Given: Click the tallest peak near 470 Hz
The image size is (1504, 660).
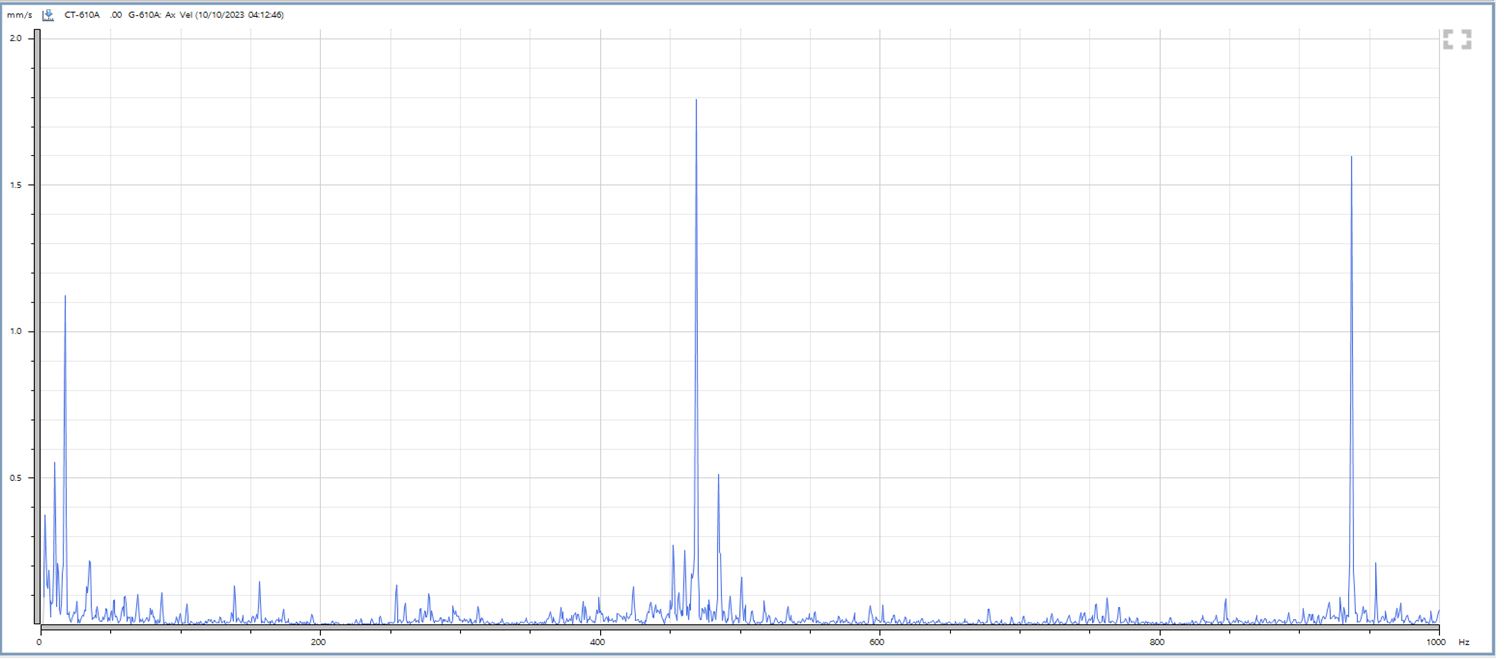Looking at the screenshot, I should [696, 102].
